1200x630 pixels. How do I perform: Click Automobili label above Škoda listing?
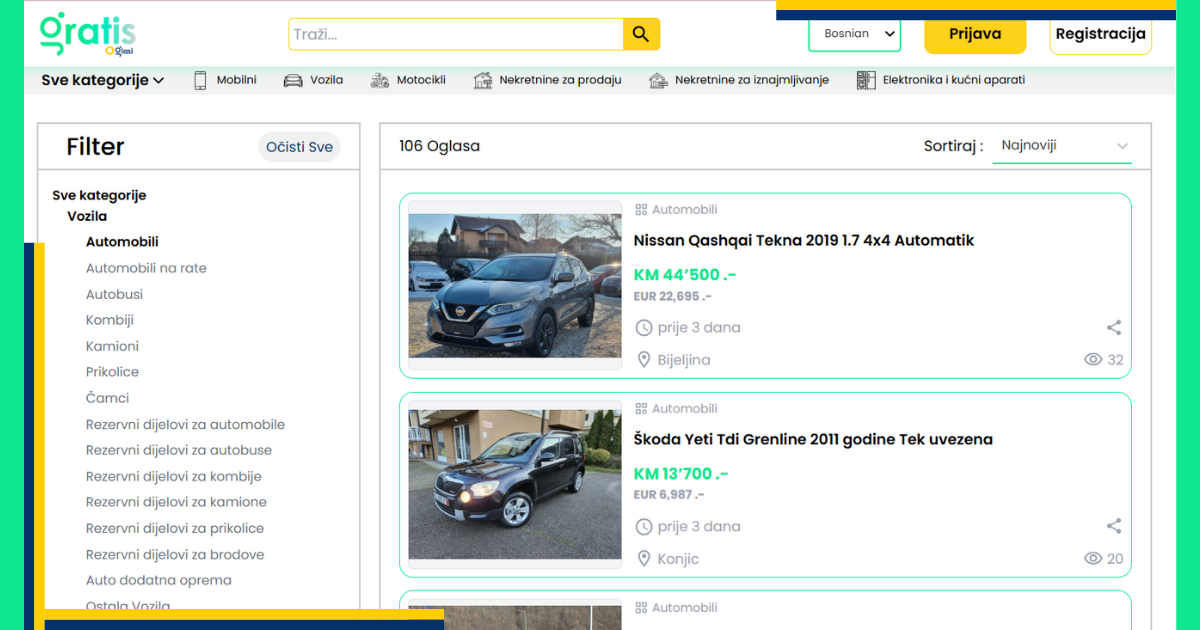(x=685, y=409)
